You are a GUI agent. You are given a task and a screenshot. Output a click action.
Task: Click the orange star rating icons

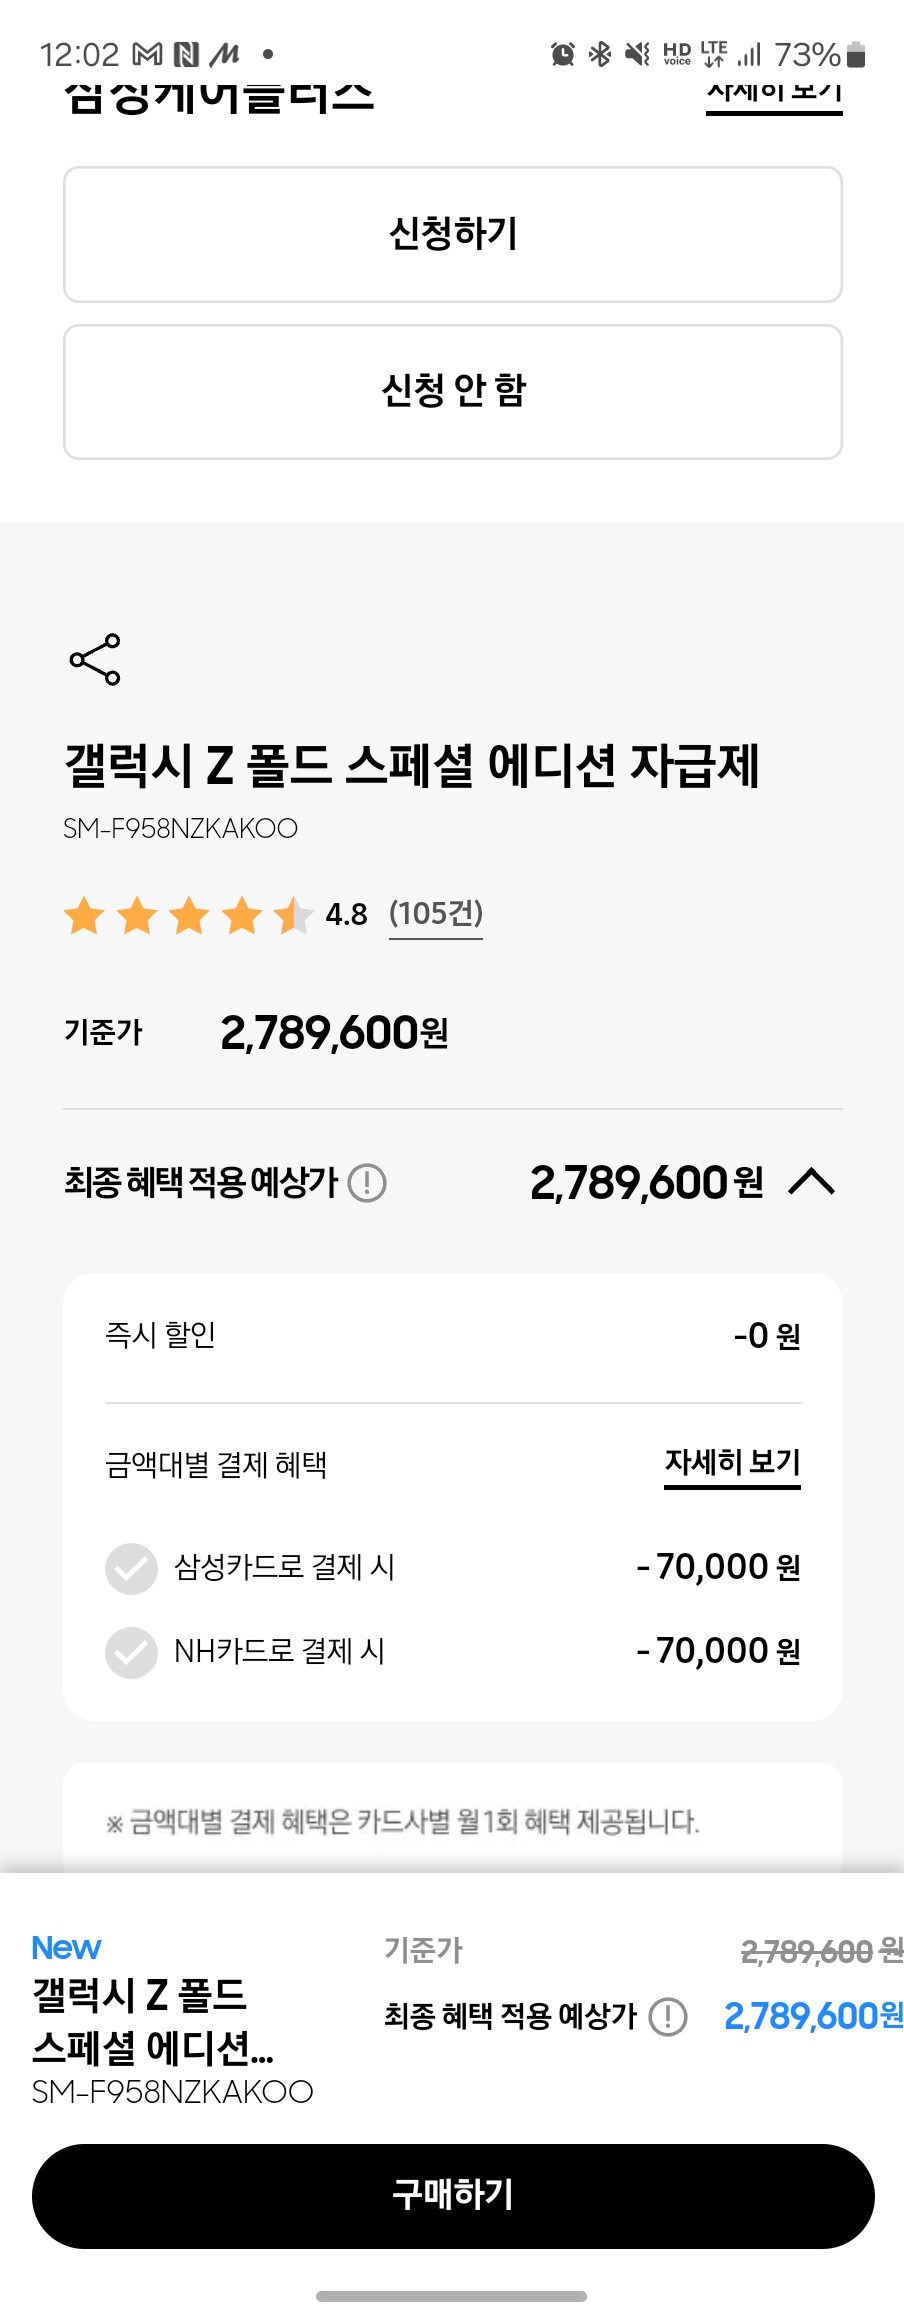pos(188,915)
